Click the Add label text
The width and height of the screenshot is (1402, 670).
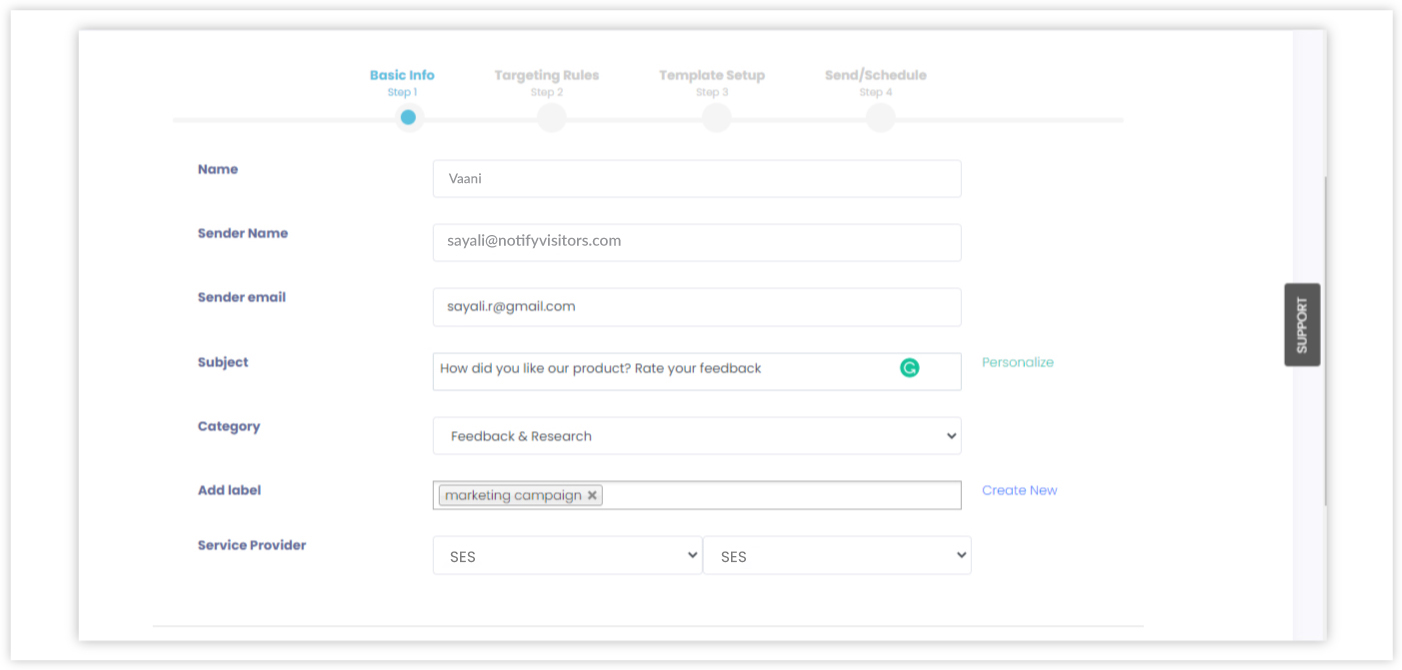point(229,490)
